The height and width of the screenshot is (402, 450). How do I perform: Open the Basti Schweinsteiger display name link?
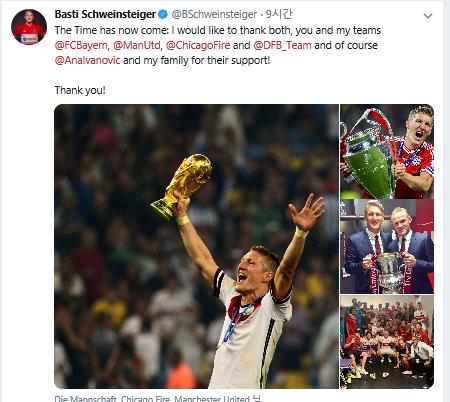tap(105, 14)
